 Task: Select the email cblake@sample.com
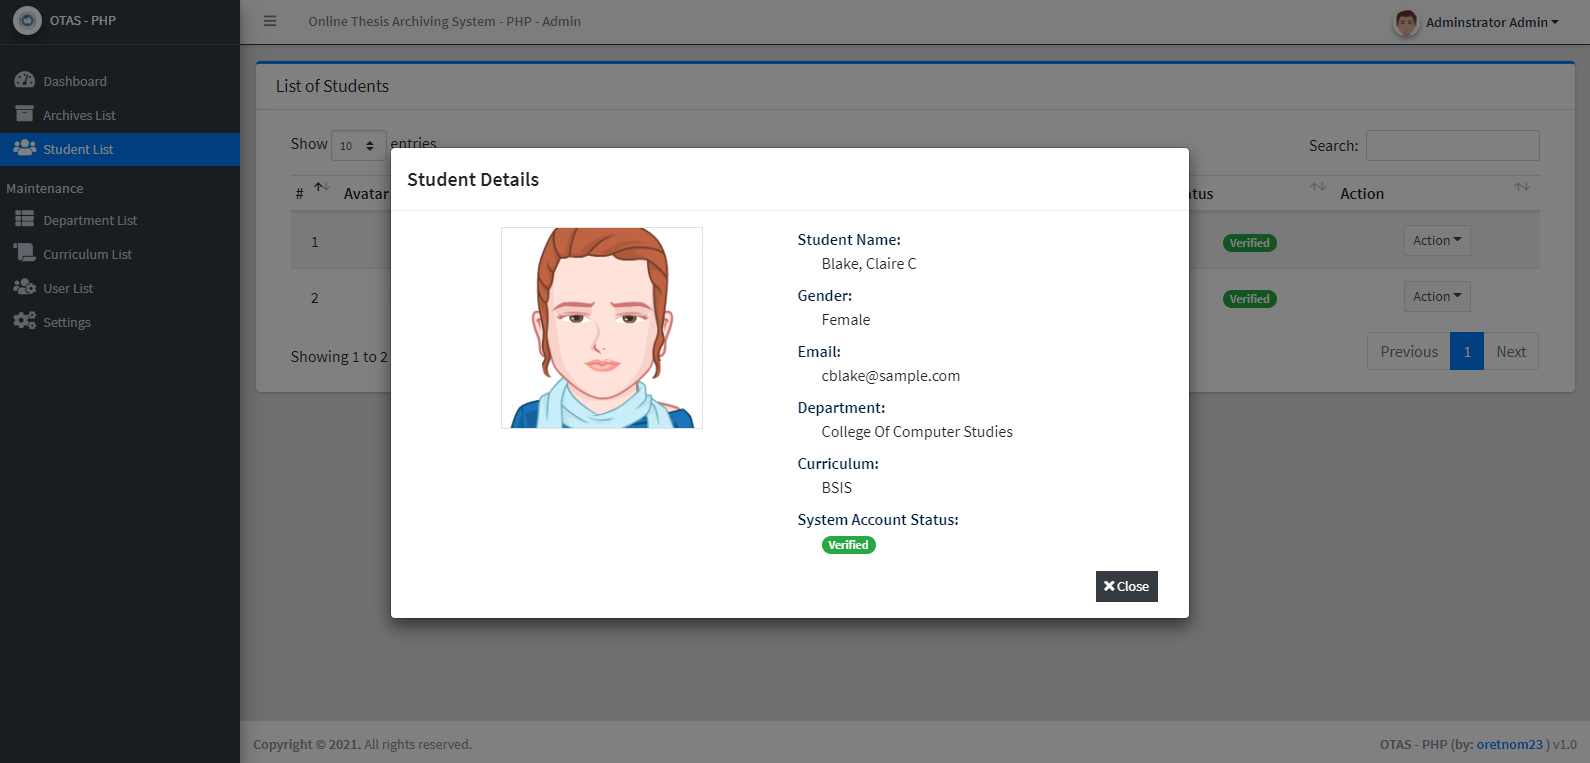(891, 376)
